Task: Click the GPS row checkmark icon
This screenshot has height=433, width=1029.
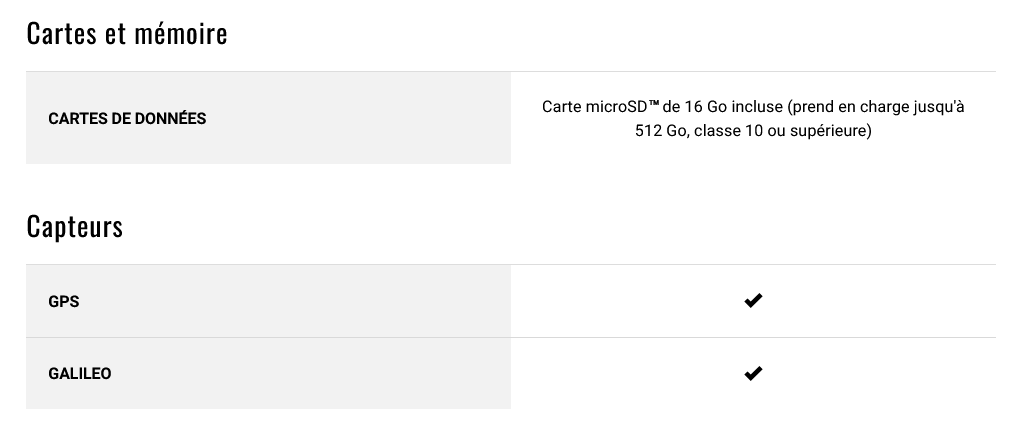Action: click(x=753, y=300)
